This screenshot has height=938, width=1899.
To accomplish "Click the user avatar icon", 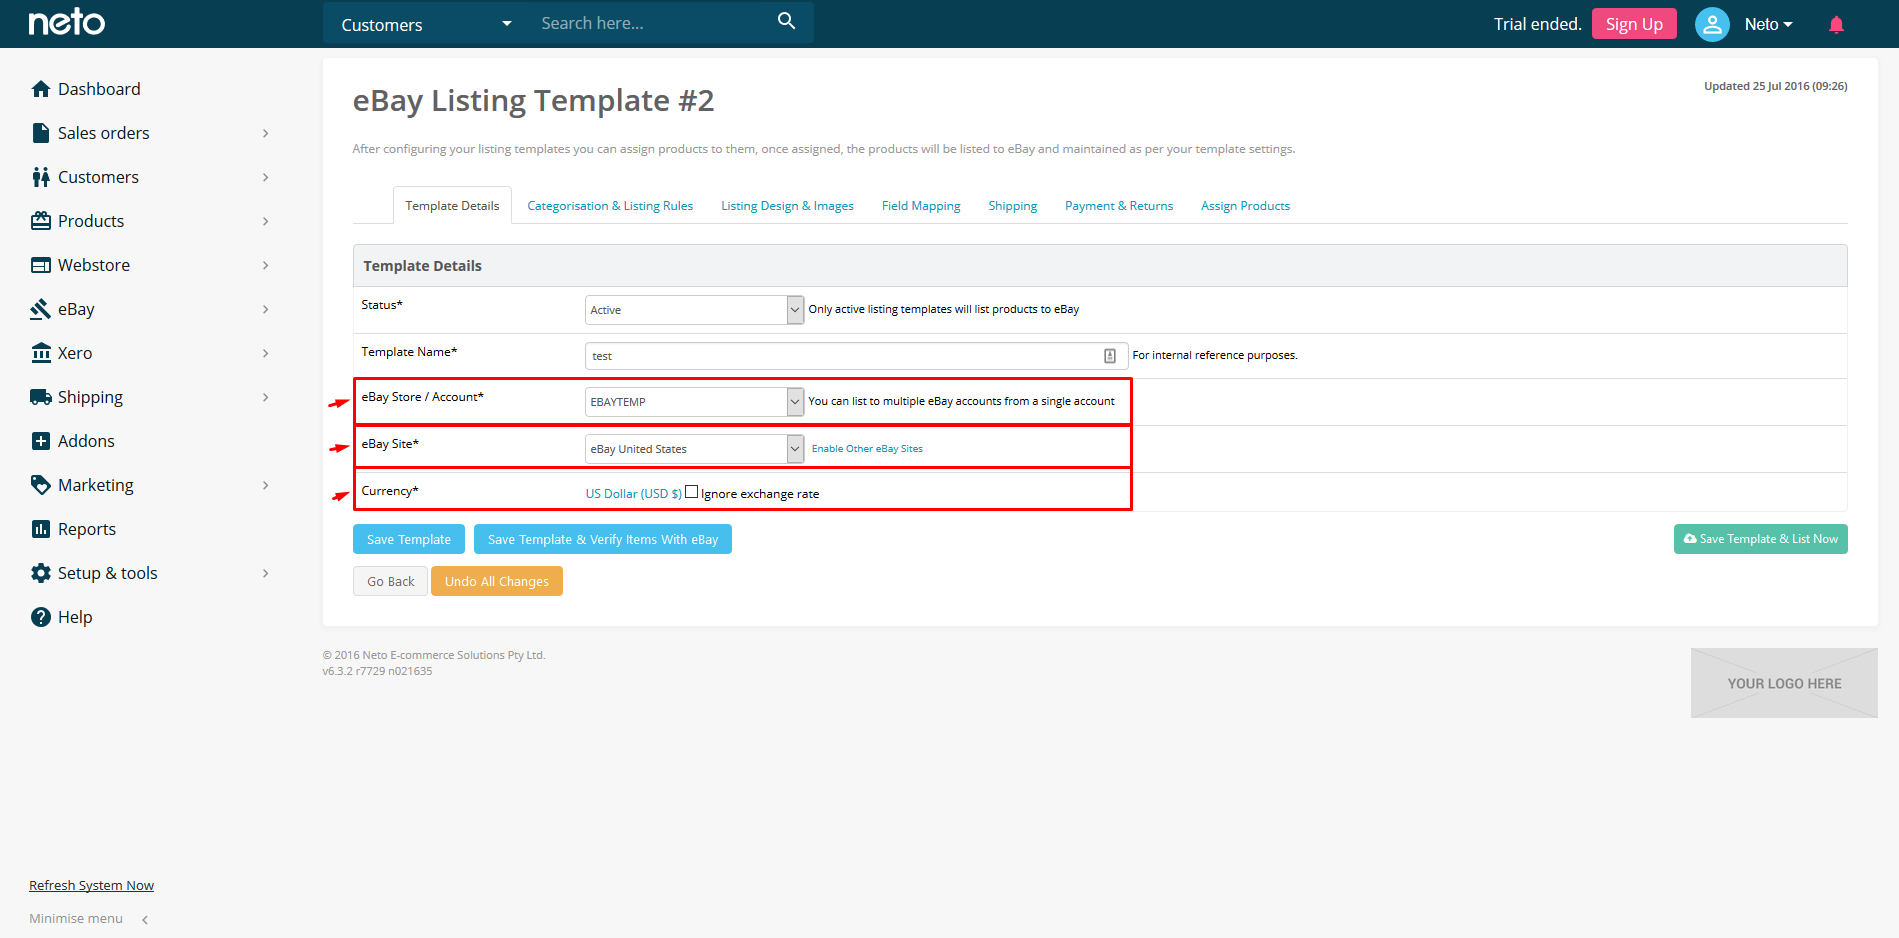I will pos(1712,24).
